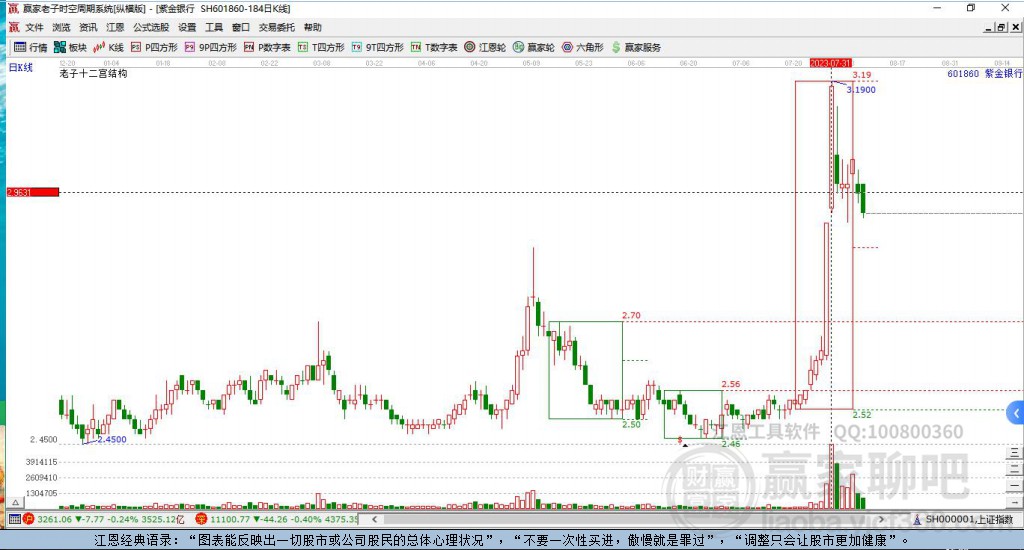Switch to the K线 candlestick chart
1024x550 pixels.
pos(108,47)
